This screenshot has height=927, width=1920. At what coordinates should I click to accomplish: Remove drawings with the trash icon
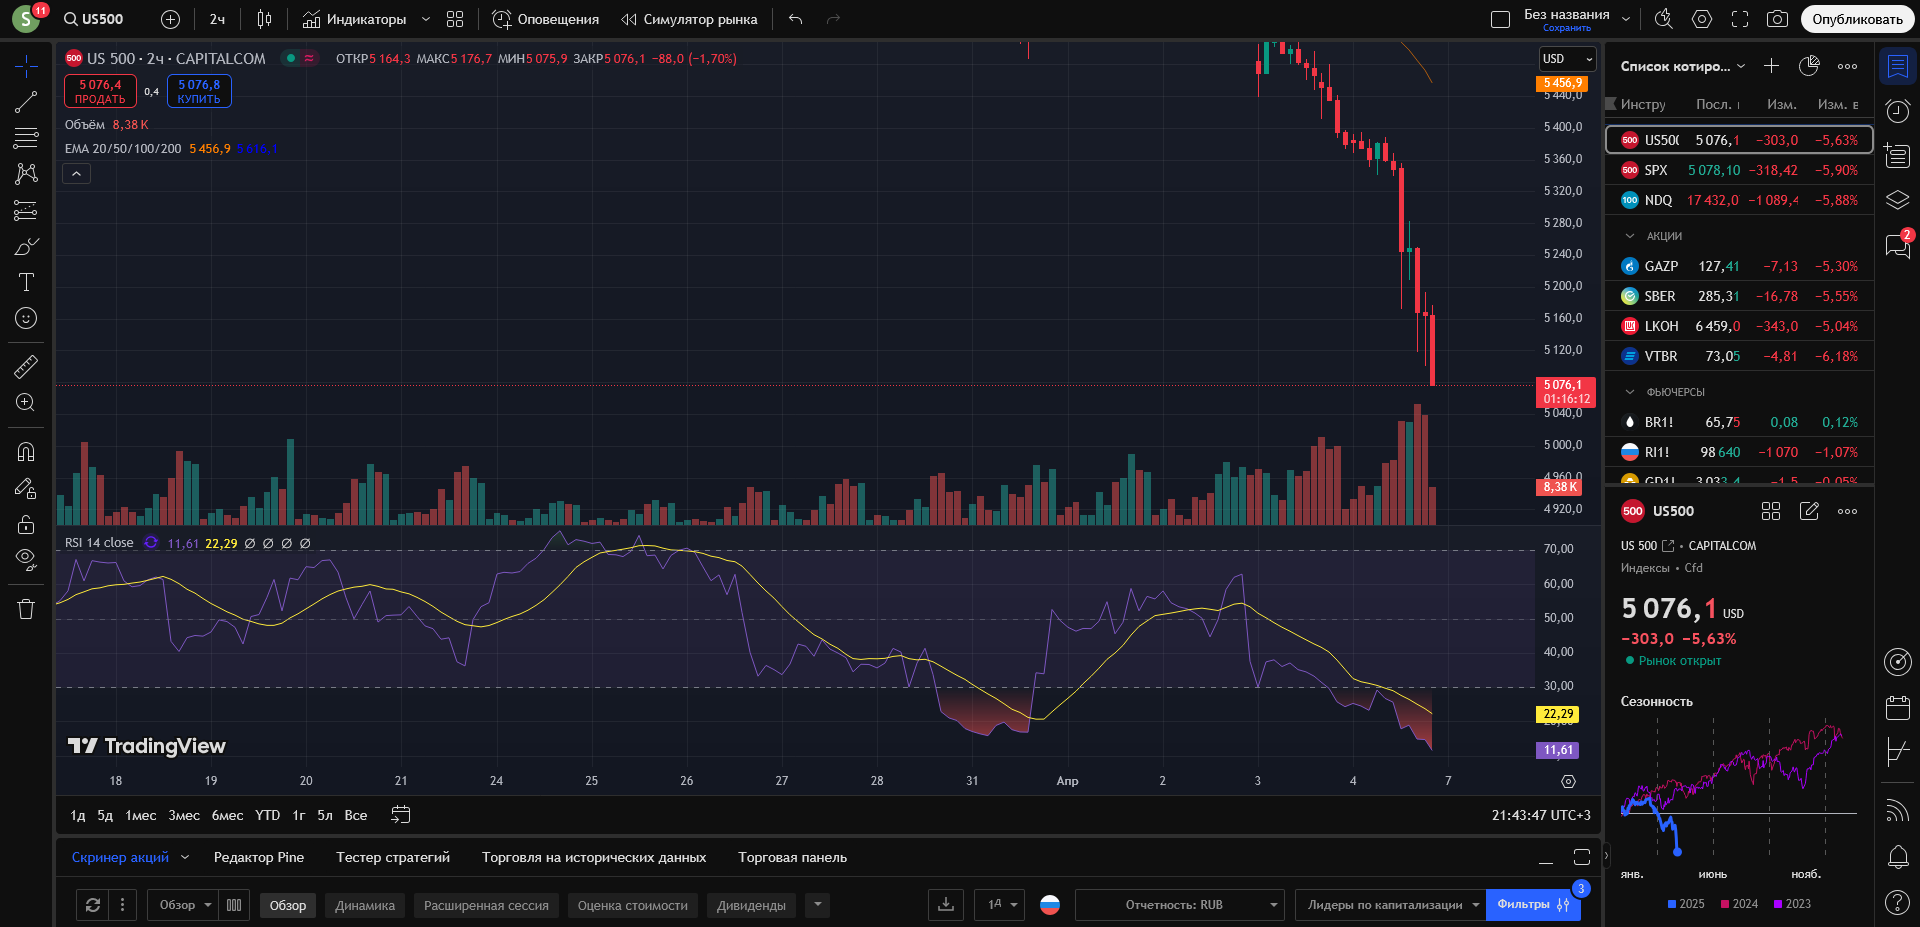pos(26,609)
